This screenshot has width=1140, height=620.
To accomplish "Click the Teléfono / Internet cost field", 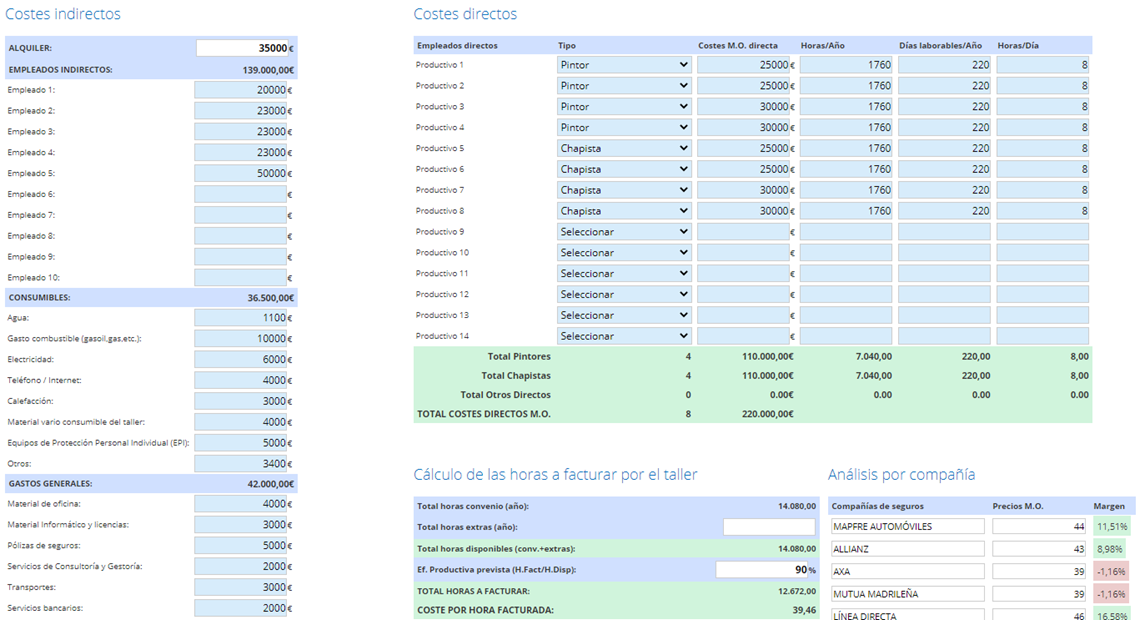I will coord(240,380).
